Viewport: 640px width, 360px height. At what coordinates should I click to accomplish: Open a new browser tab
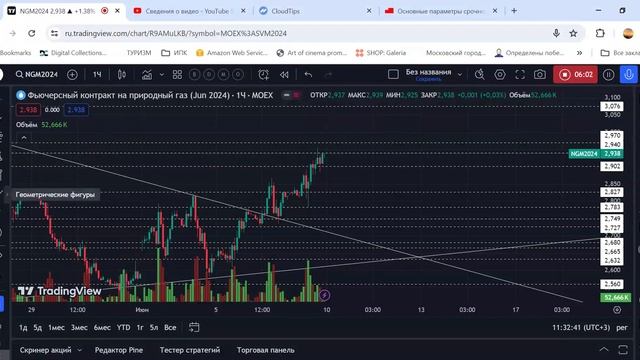pyautogui.click(x=514, y=11)
